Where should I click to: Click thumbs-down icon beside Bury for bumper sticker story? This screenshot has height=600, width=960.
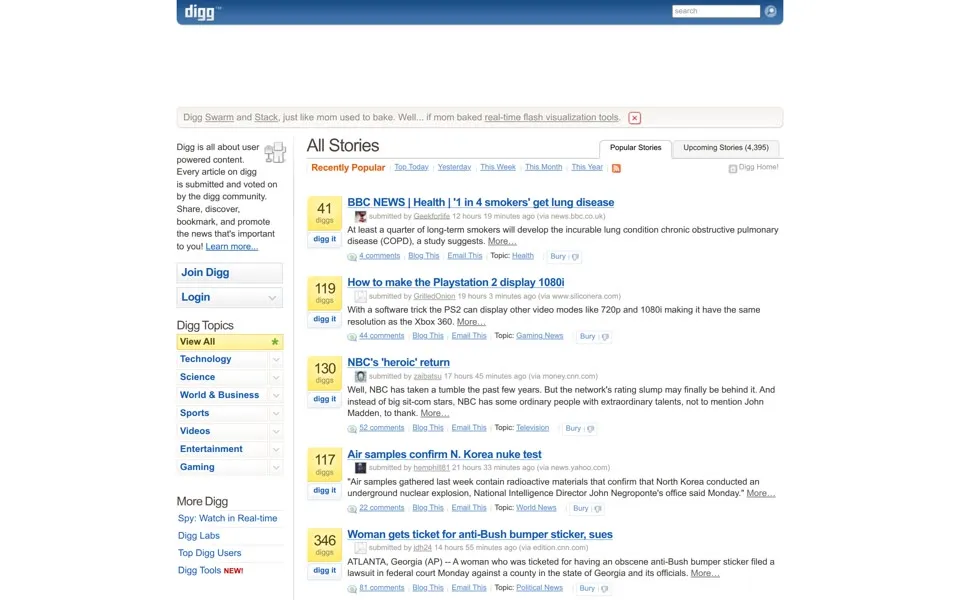tap(604, 589)
